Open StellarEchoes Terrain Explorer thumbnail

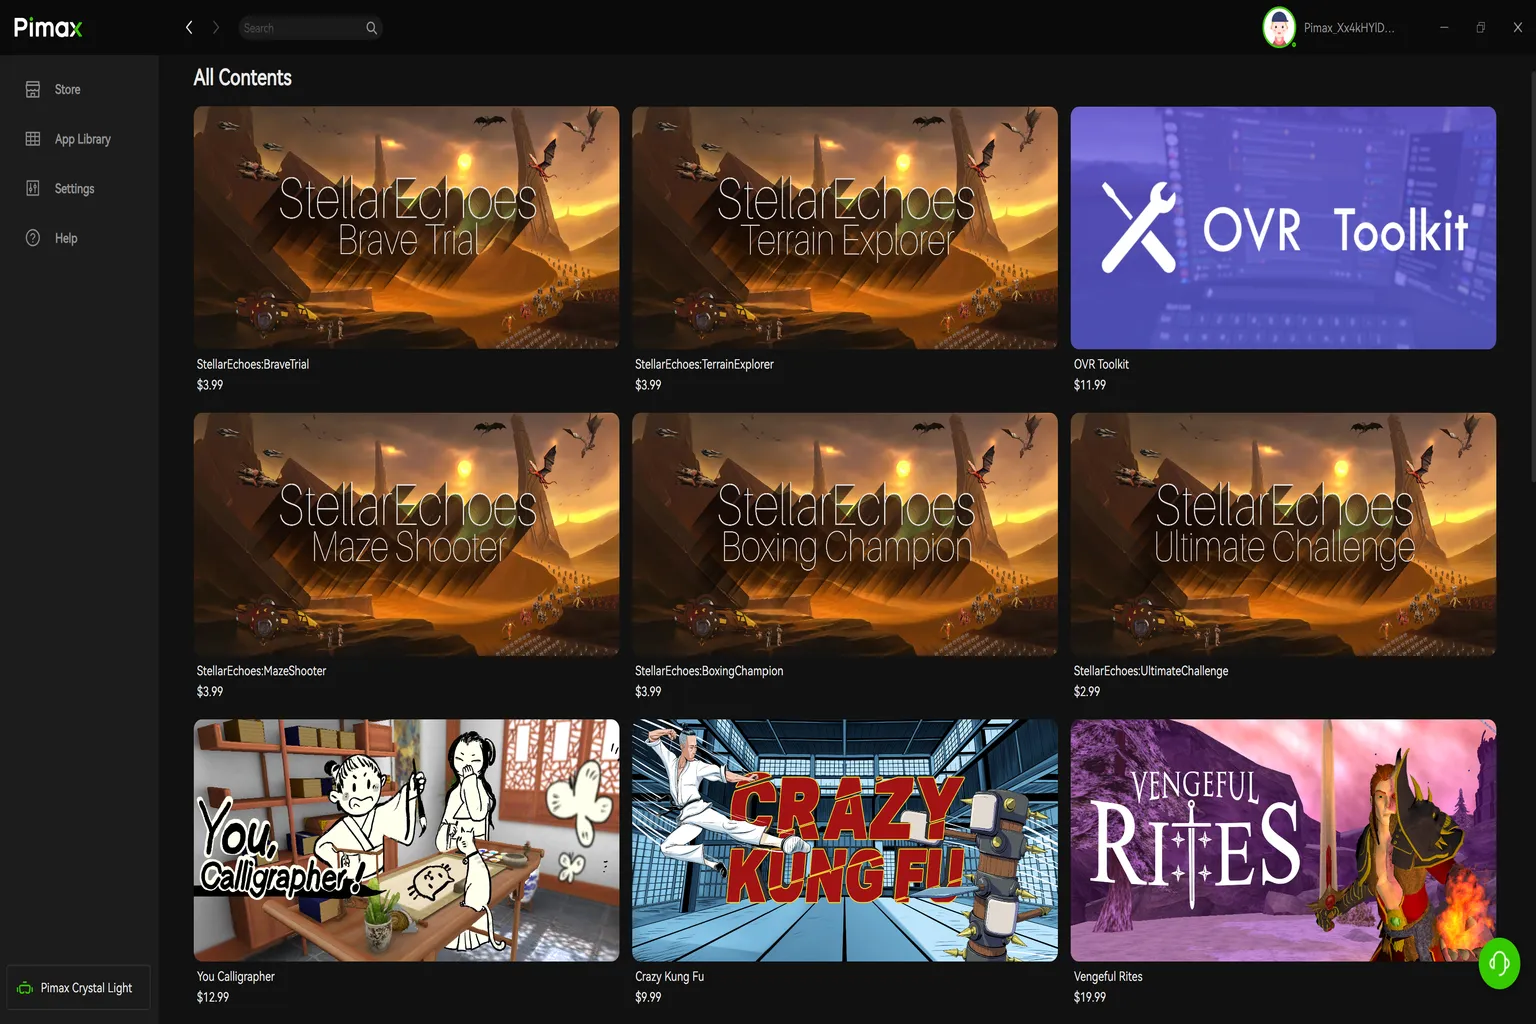[x=845, y=228]
